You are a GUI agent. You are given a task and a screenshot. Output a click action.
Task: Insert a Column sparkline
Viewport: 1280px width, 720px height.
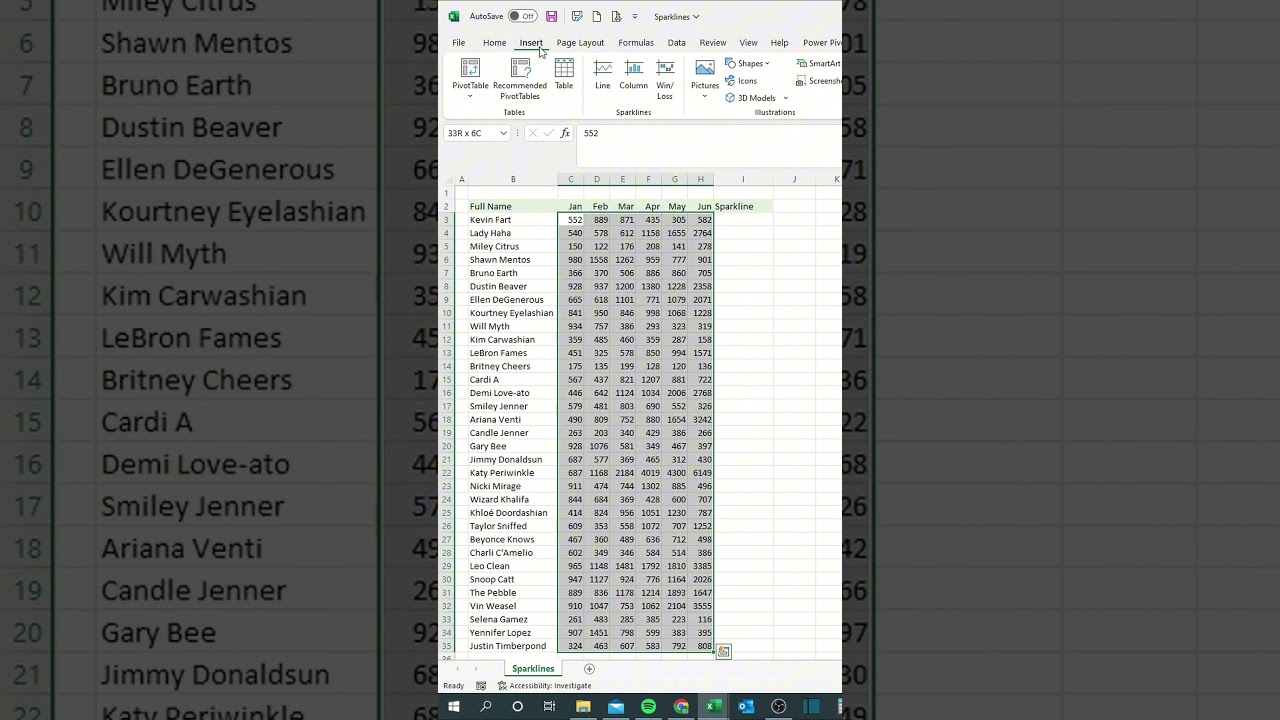tap(634, 75)
